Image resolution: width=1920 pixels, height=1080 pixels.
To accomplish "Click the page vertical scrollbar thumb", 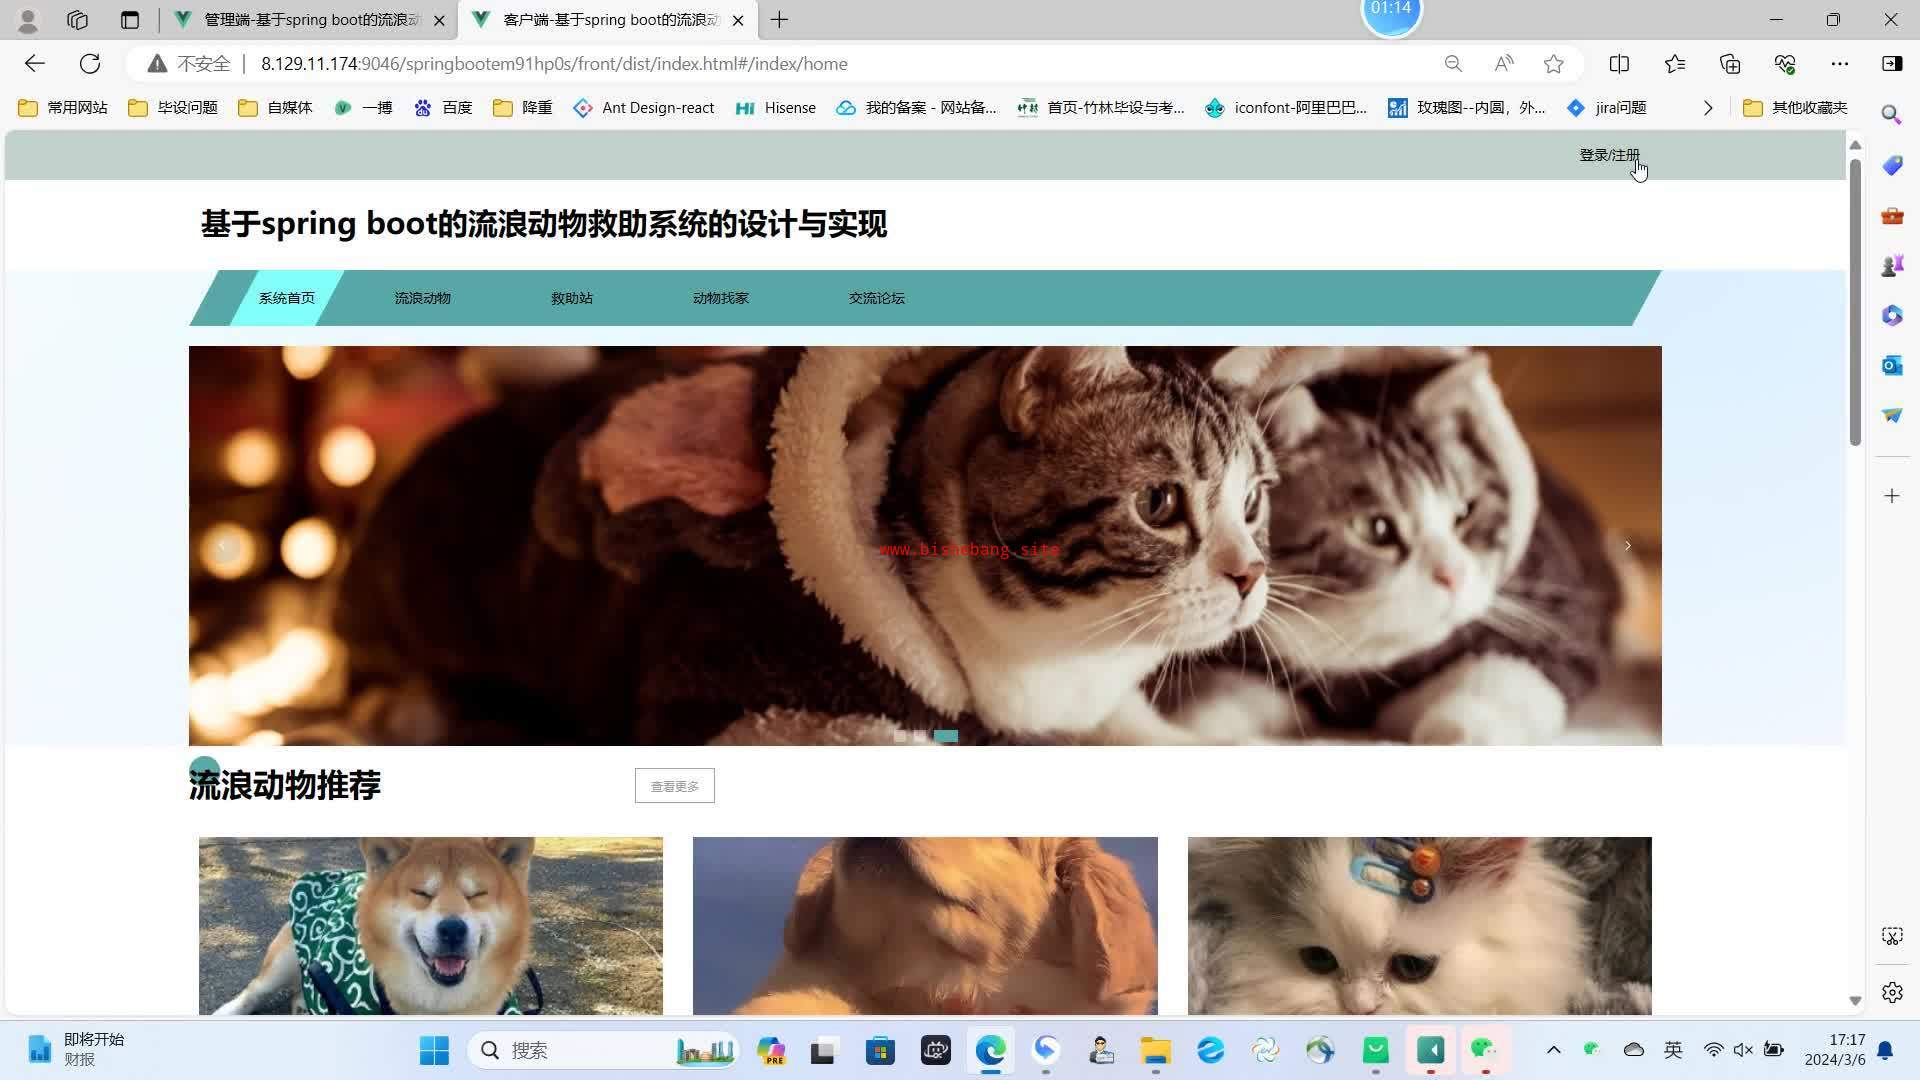I will tap(1855, 300).
